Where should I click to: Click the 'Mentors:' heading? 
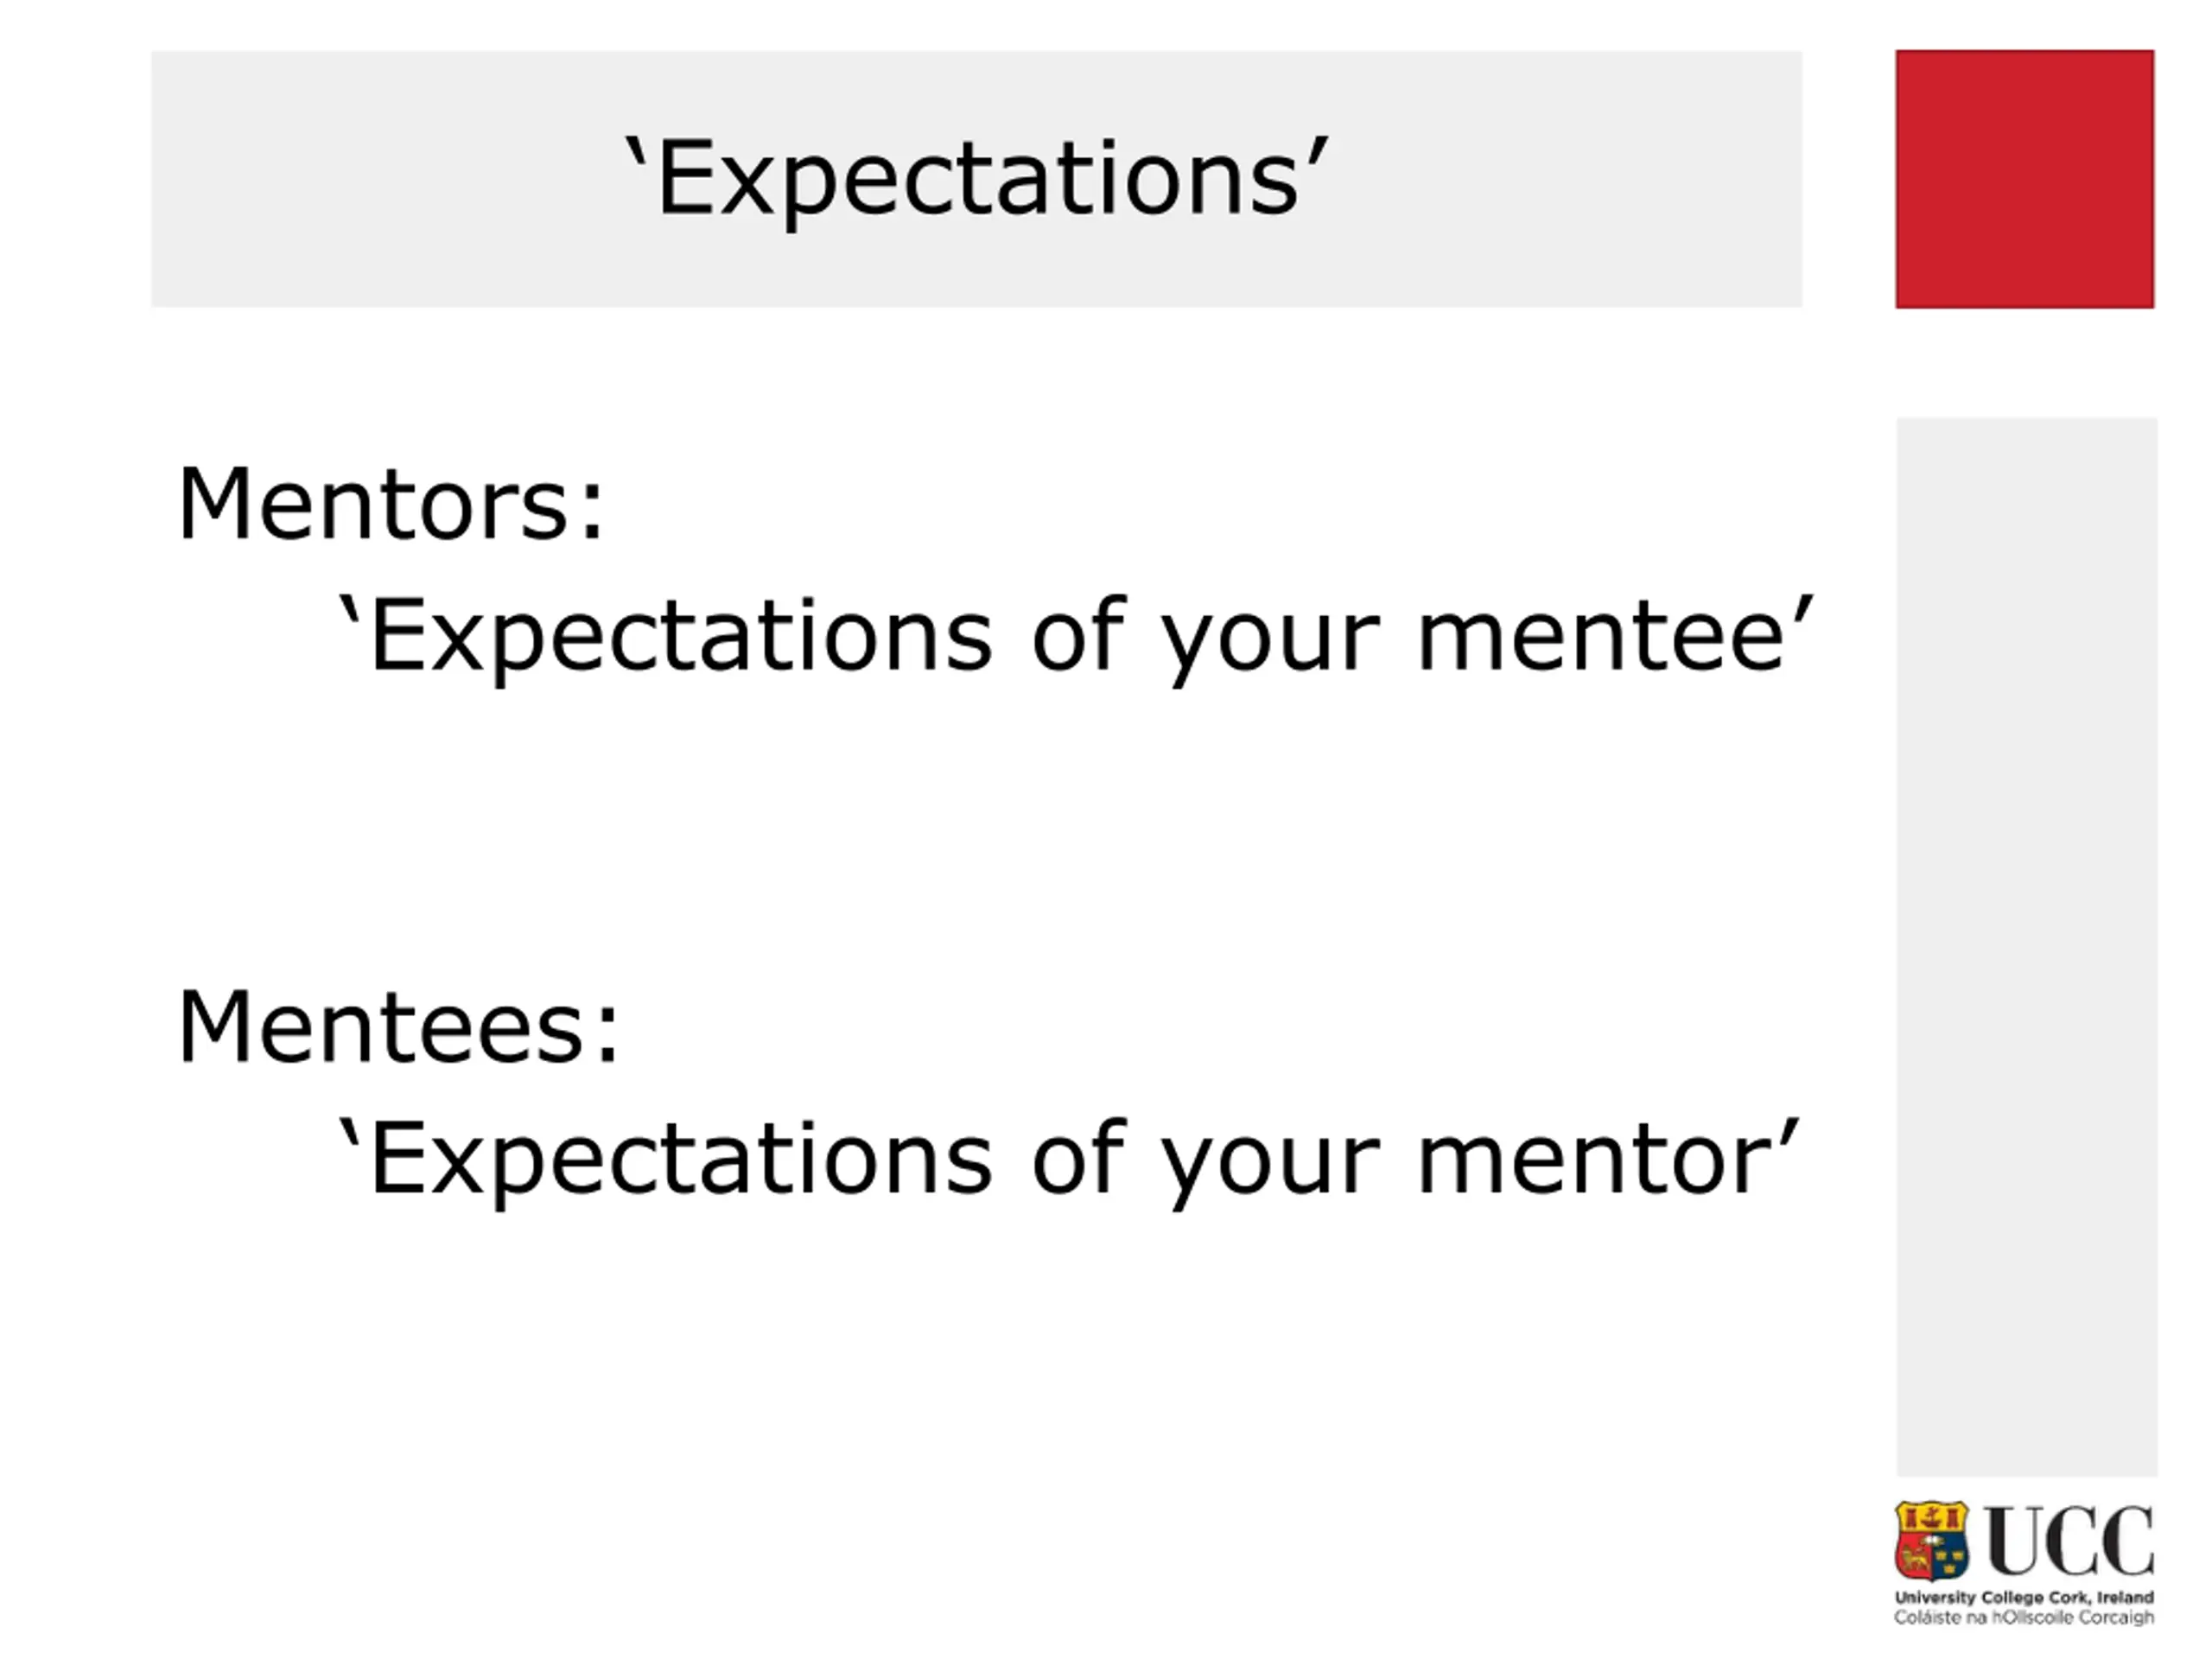coord(391,505)
